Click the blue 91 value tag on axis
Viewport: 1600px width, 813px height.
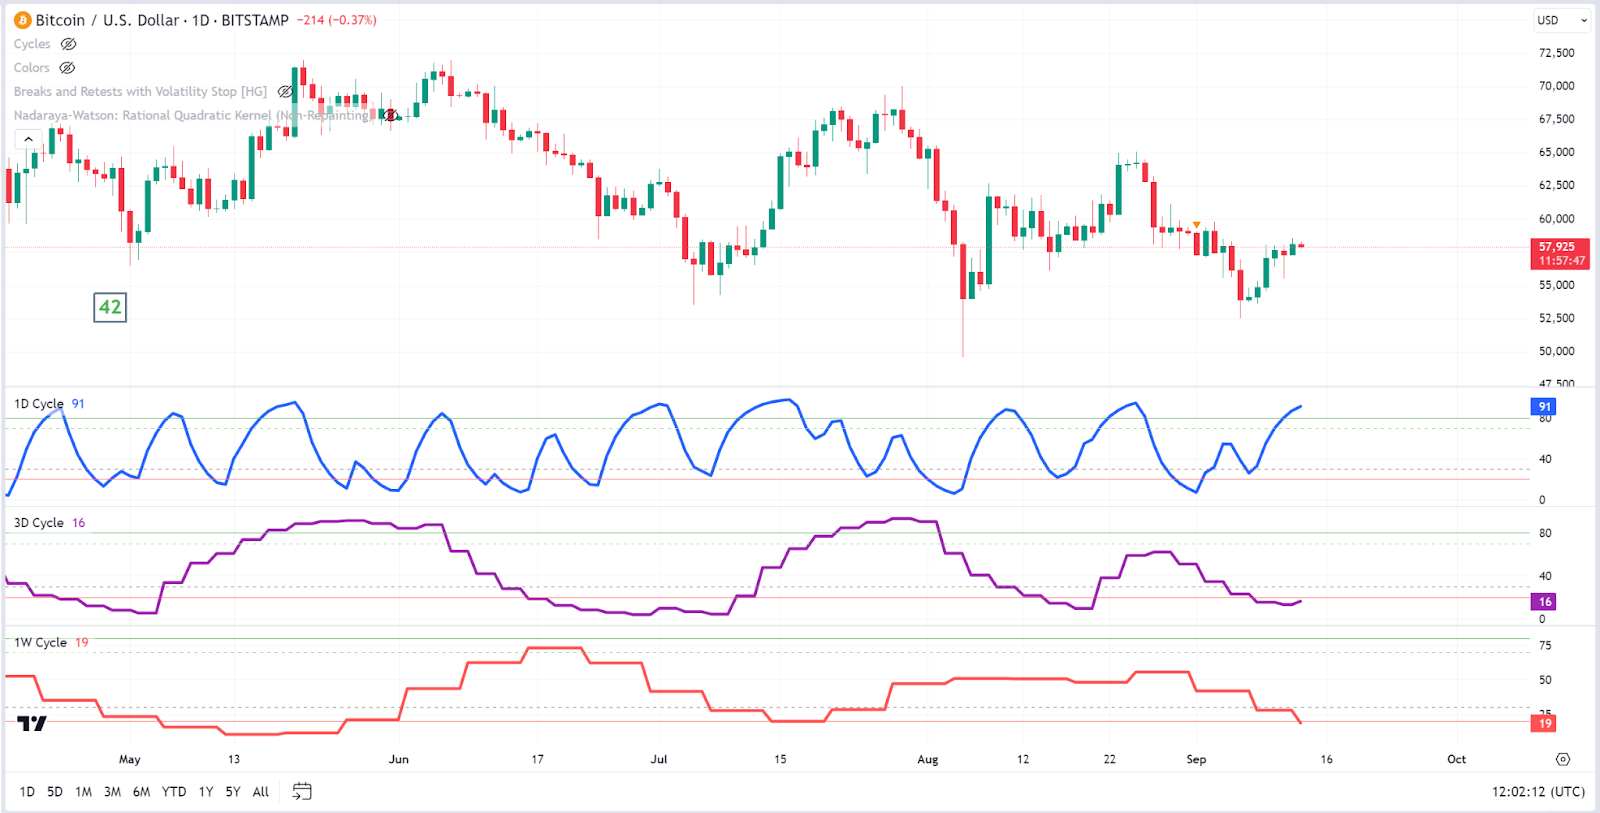(1544, 406)
